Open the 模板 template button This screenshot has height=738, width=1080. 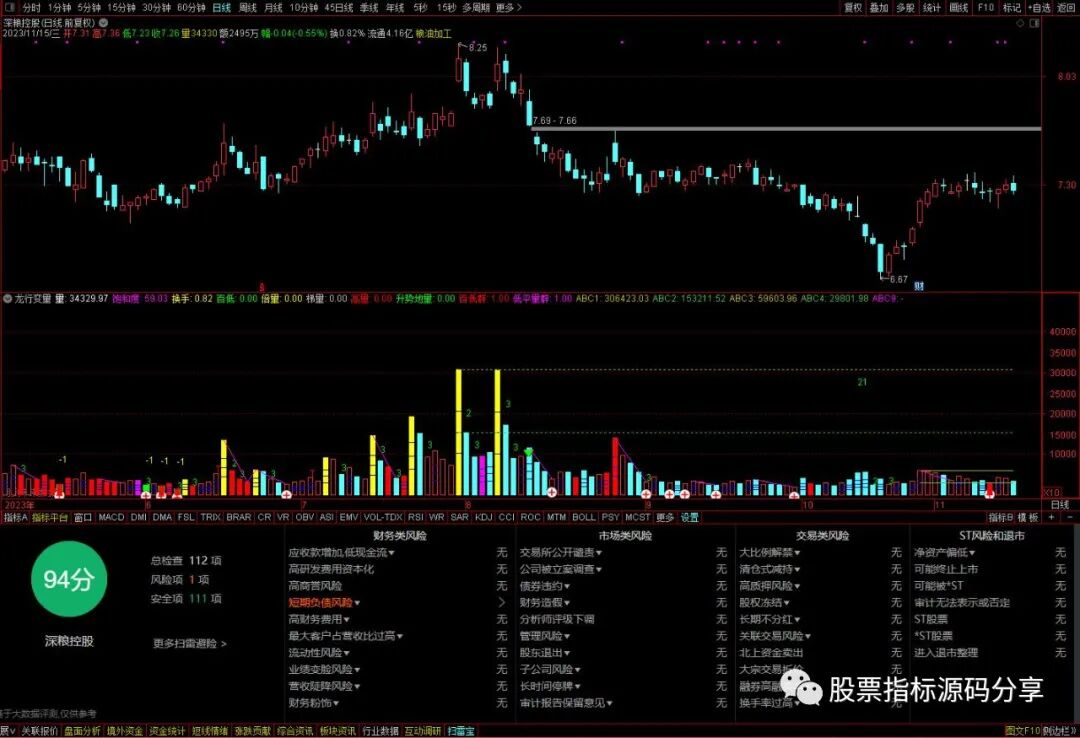tap(1028, 517)
